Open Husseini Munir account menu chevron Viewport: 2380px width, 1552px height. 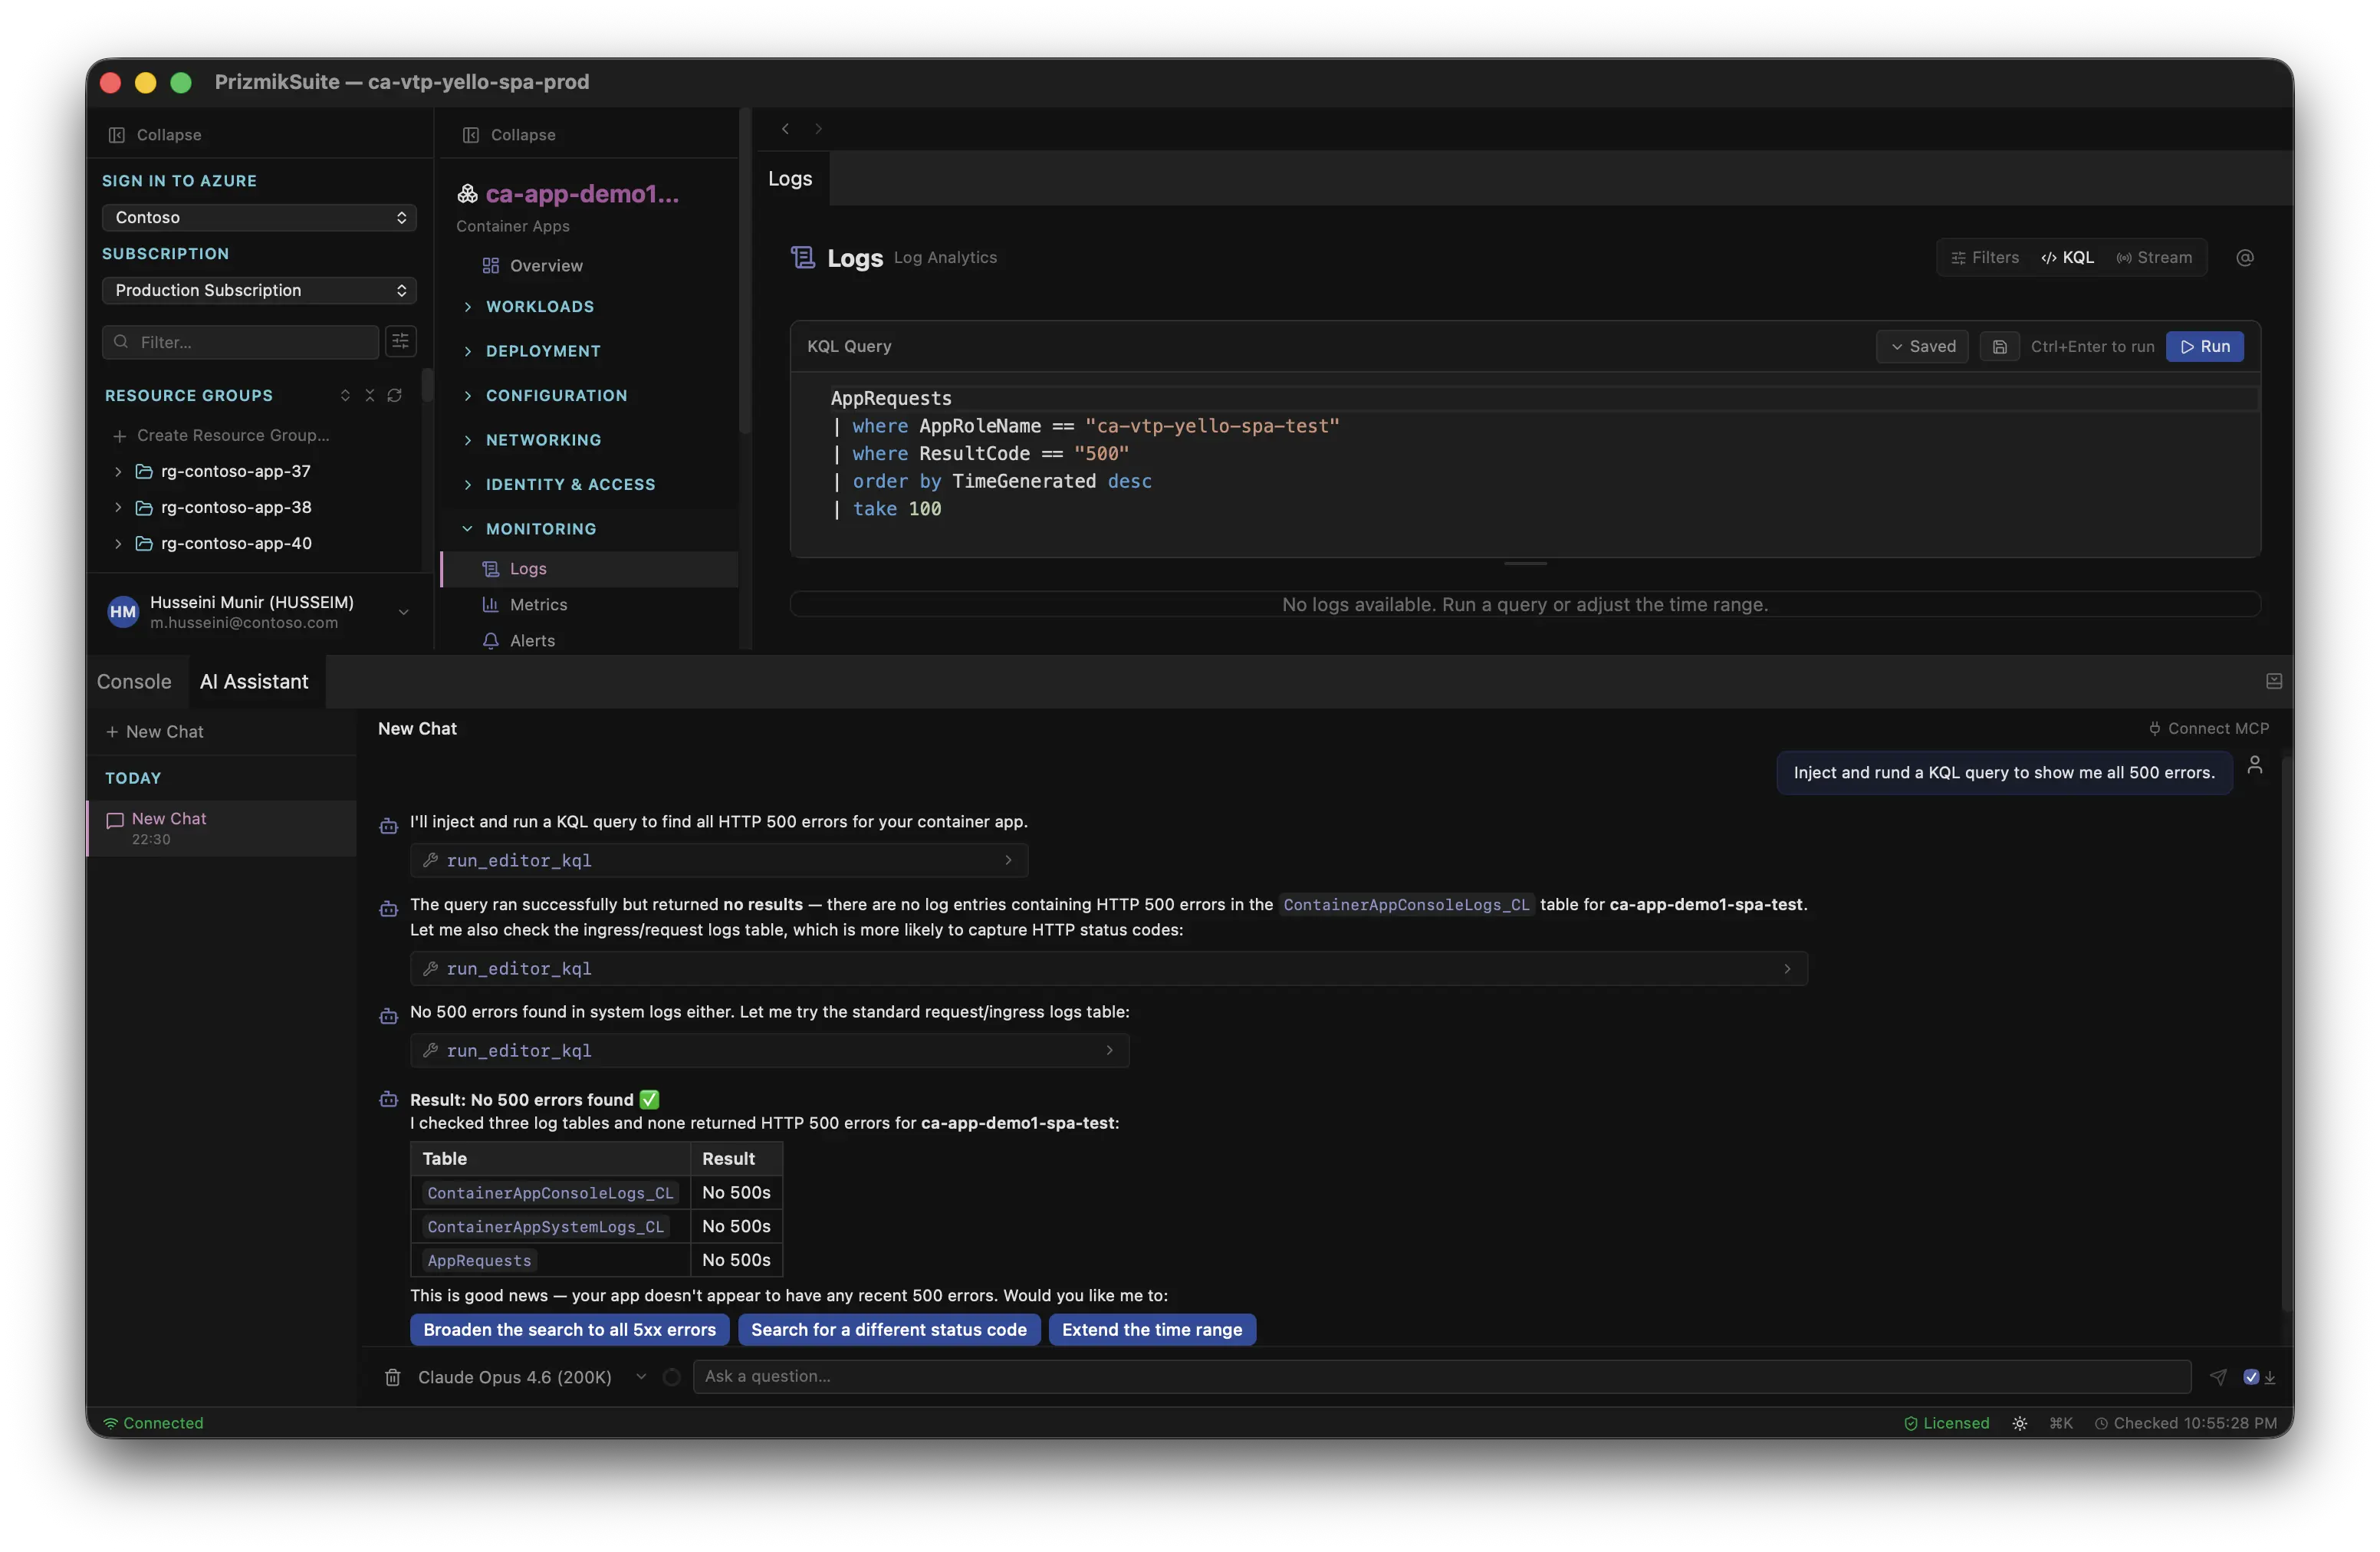coord(404,612)
